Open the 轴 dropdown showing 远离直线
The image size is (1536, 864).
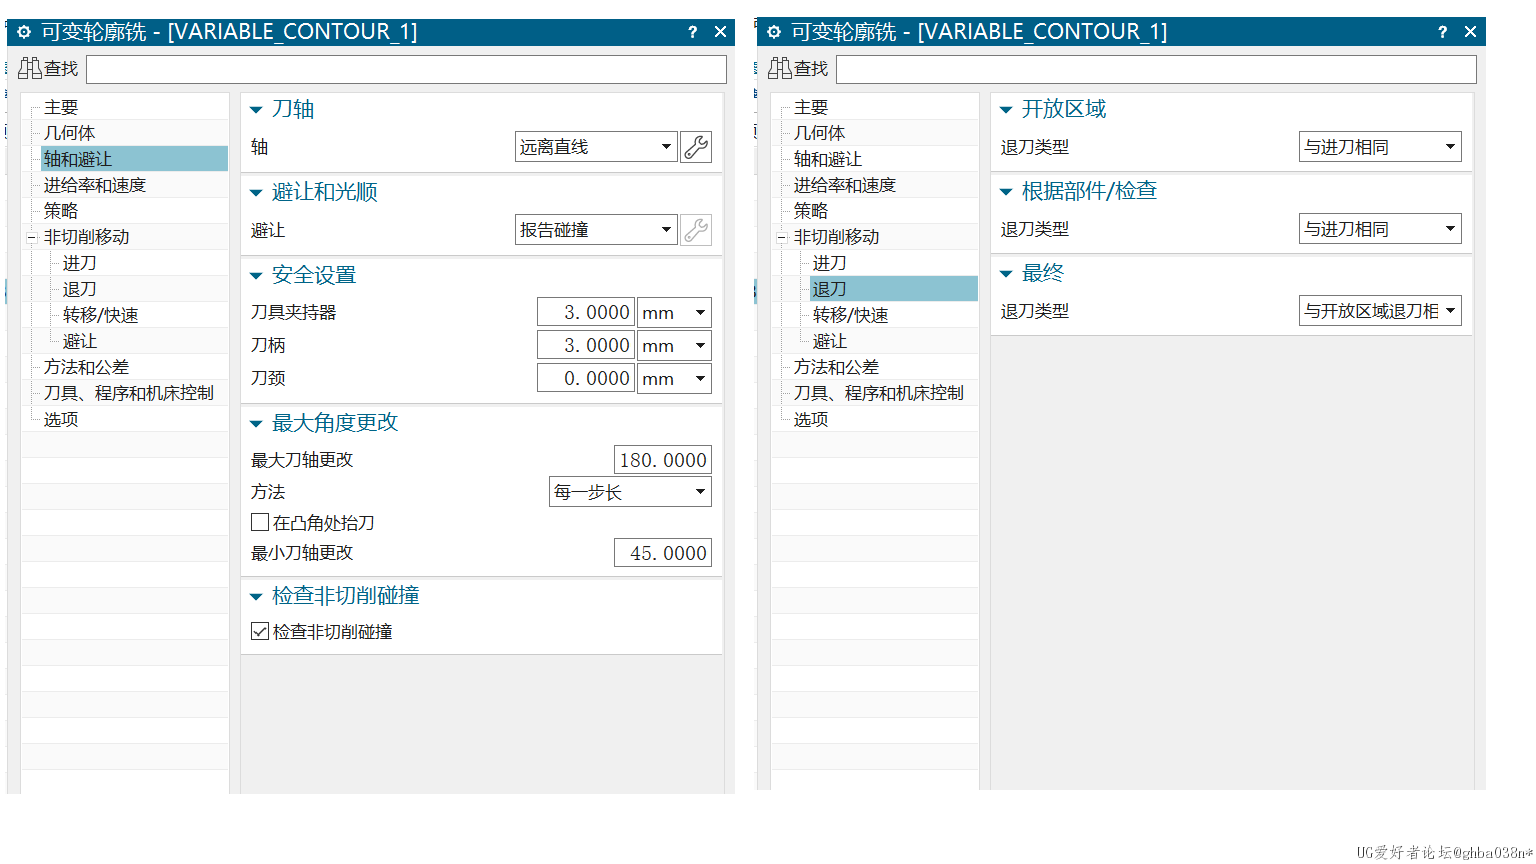pos(597,147)
